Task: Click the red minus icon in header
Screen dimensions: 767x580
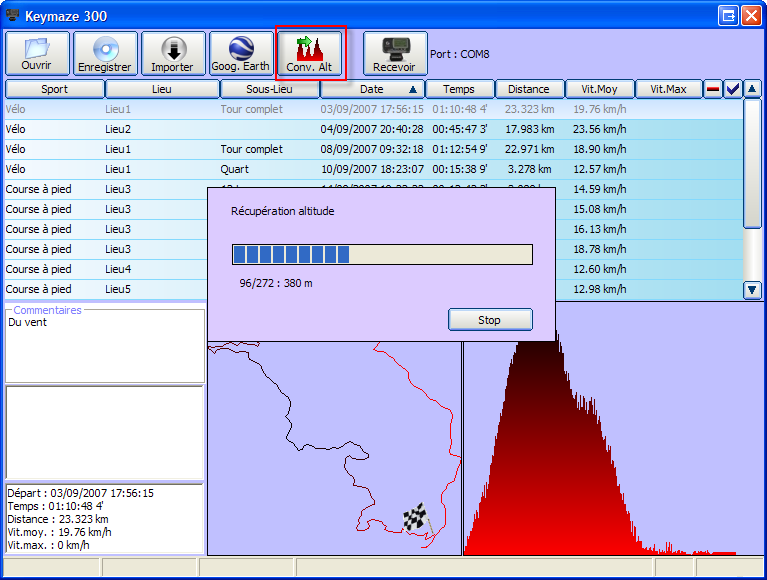Action: pos(713,89)
